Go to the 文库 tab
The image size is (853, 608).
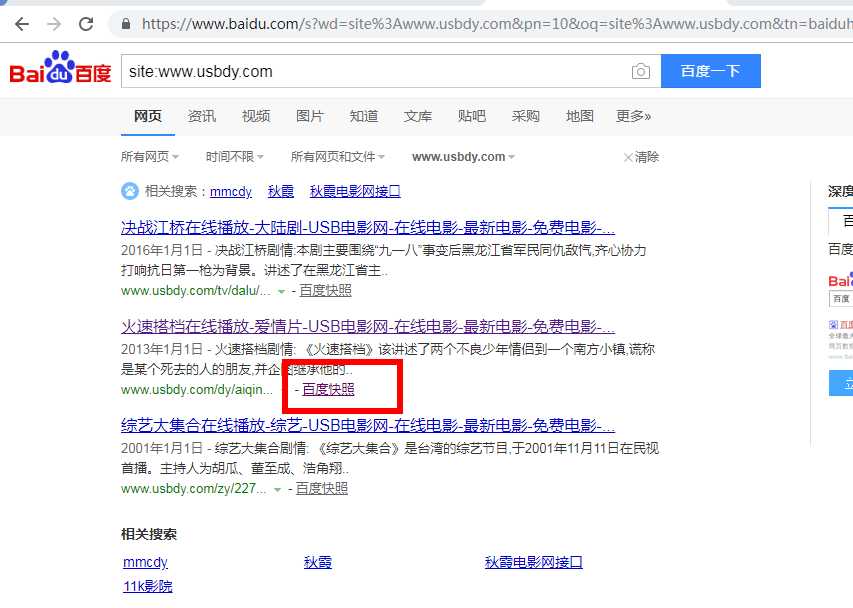(x=418, y=116)
